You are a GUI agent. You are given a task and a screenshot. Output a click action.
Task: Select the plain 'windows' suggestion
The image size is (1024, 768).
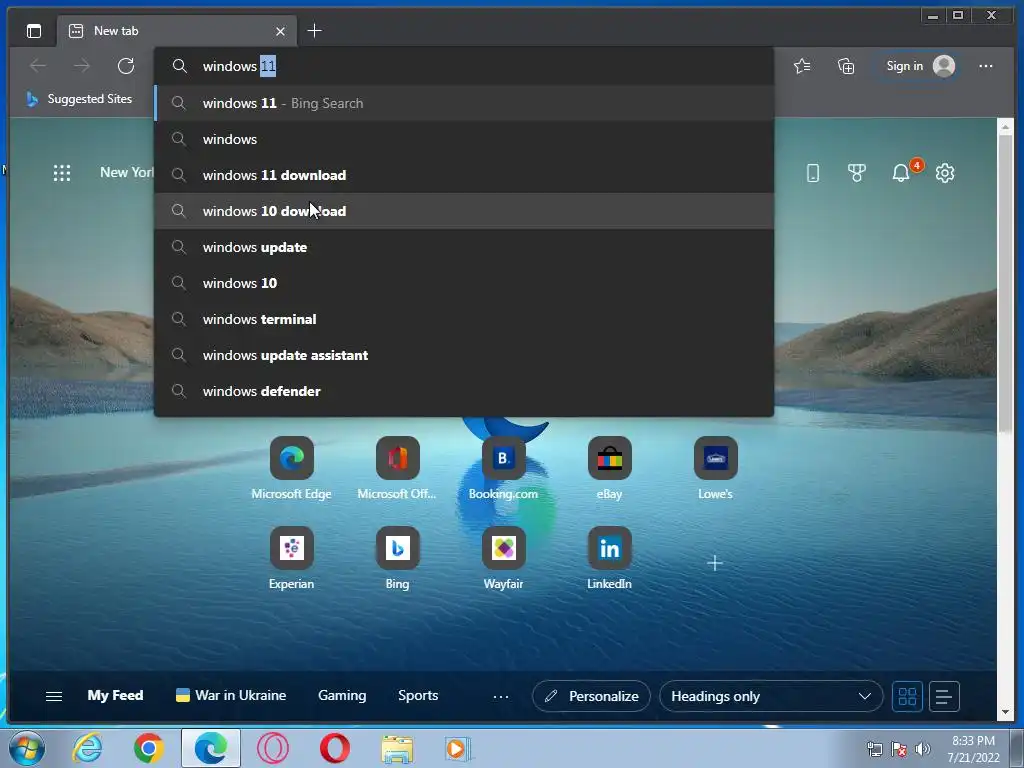pos(464,139)
